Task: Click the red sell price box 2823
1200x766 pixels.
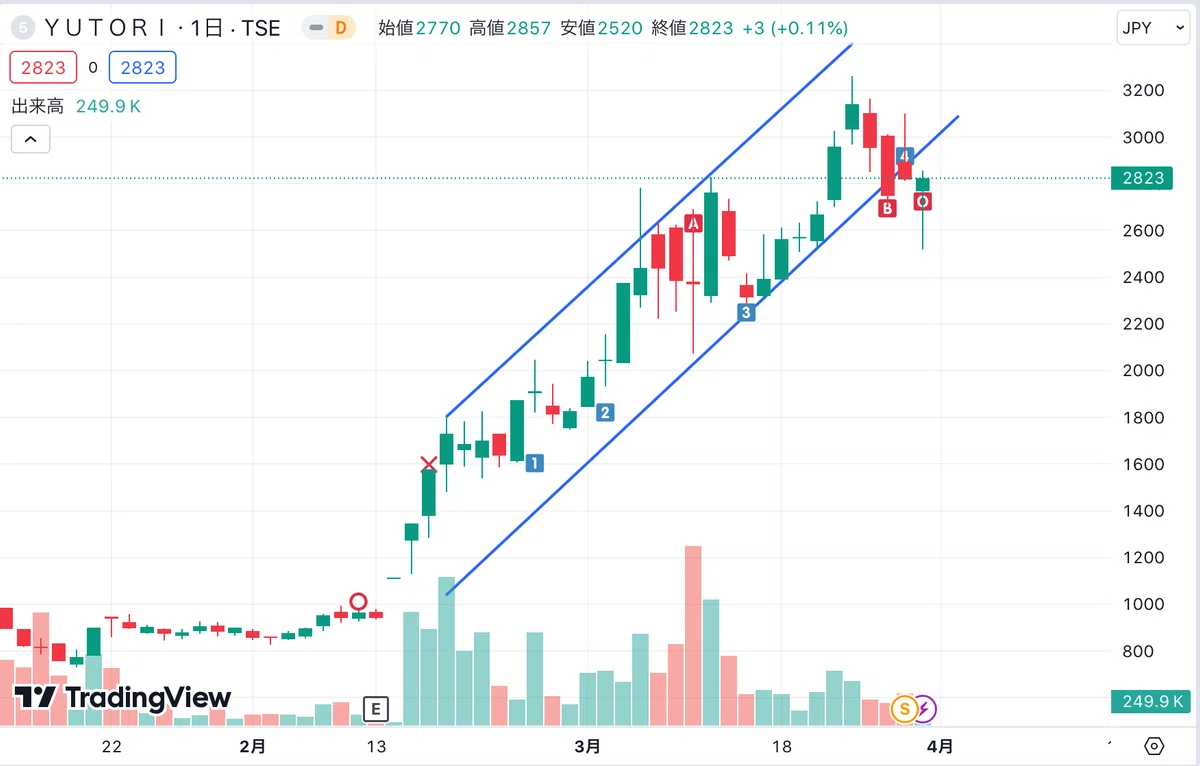Action: [x=43, y=67]
